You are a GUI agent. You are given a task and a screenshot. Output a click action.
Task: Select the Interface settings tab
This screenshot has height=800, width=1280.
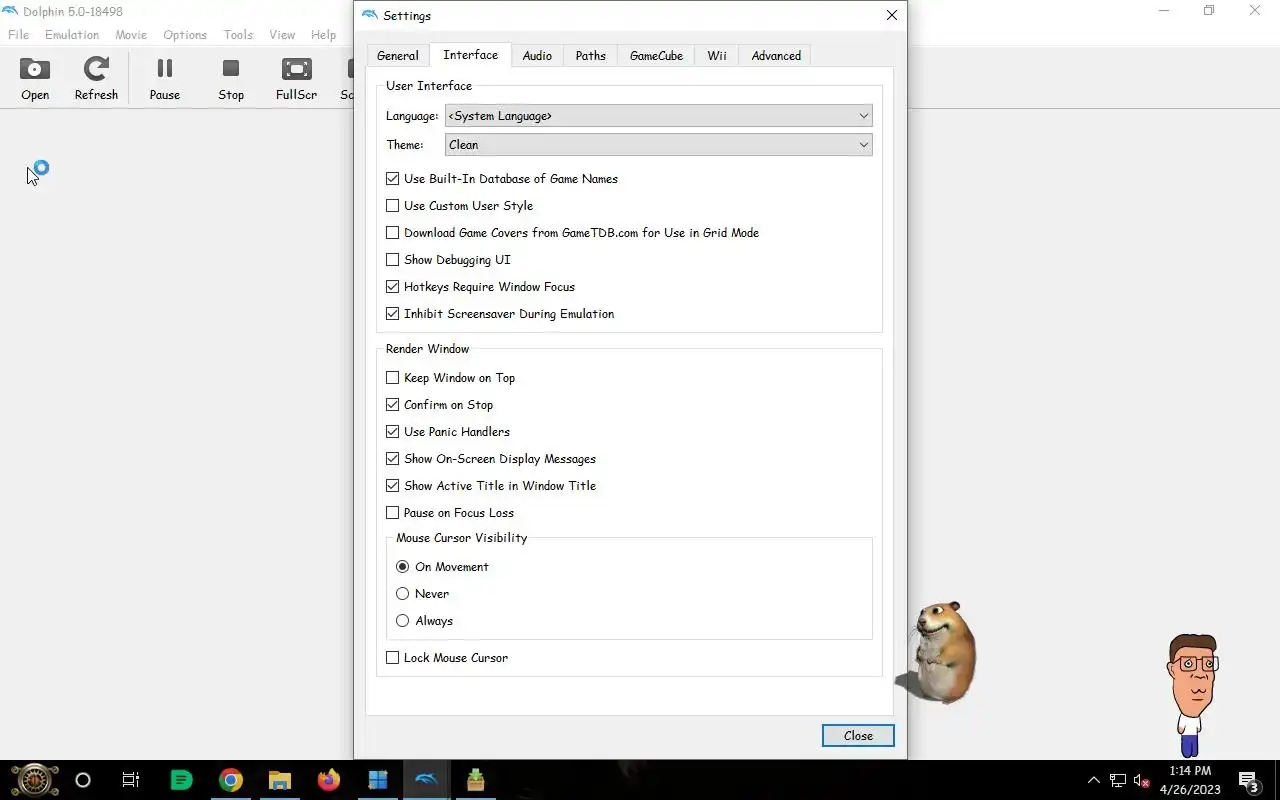470,55
